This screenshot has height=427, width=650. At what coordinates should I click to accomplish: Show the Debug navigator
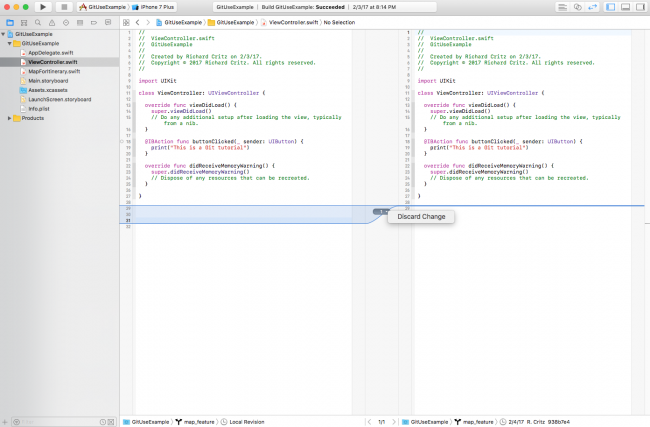[80, 22]
